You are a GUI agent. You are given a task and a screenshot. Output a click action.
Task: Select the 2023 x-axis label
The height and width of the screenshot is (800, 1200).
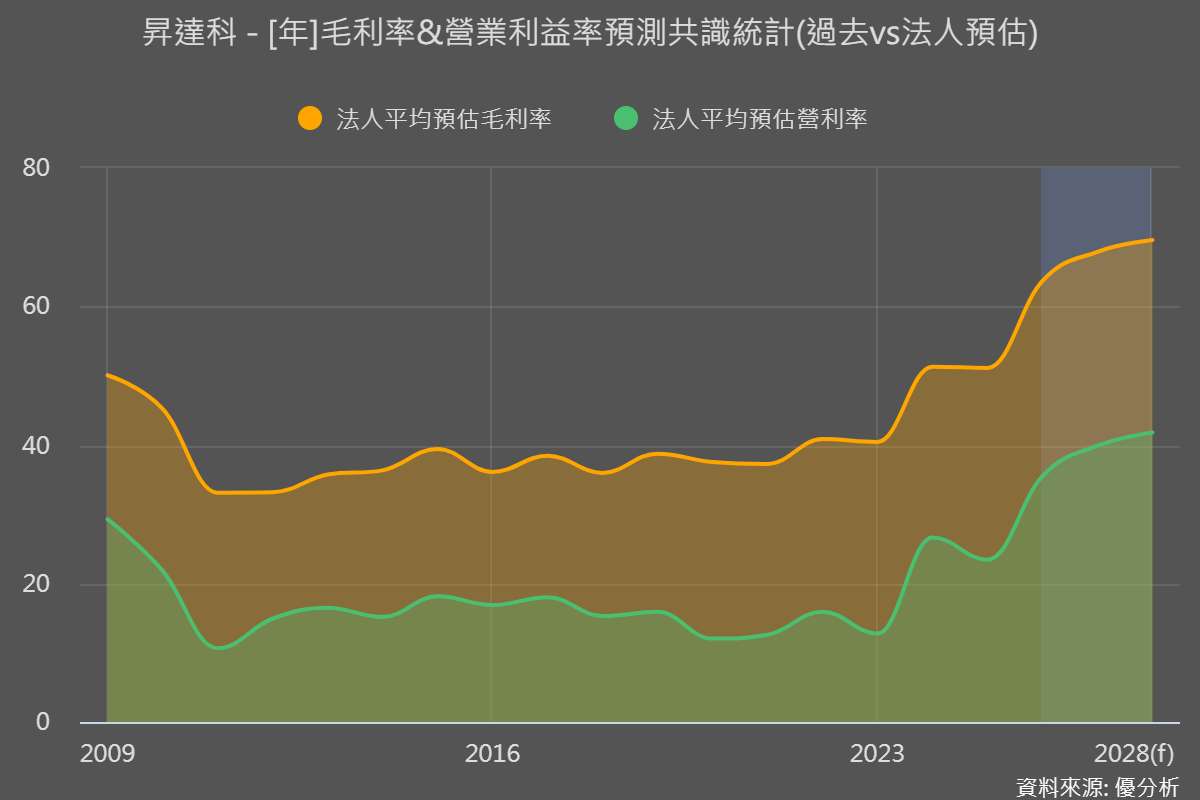tap(877, 753)
